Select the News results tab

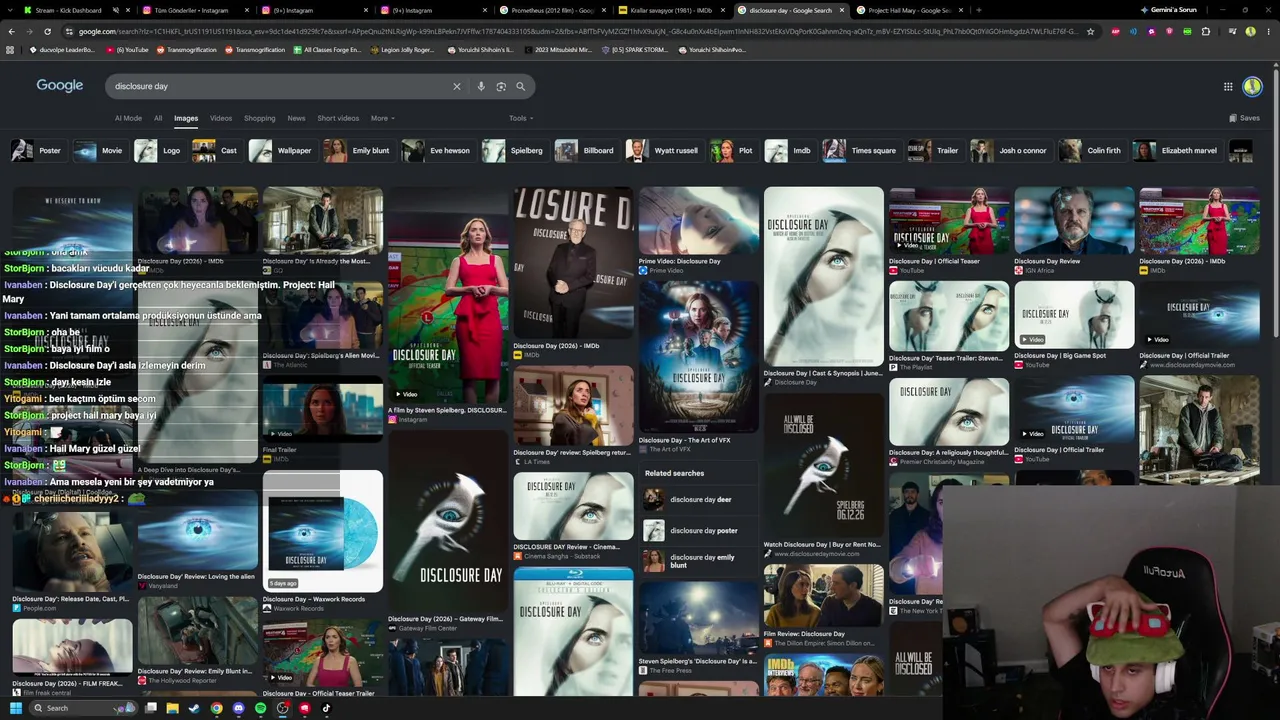tap(296, 118)
